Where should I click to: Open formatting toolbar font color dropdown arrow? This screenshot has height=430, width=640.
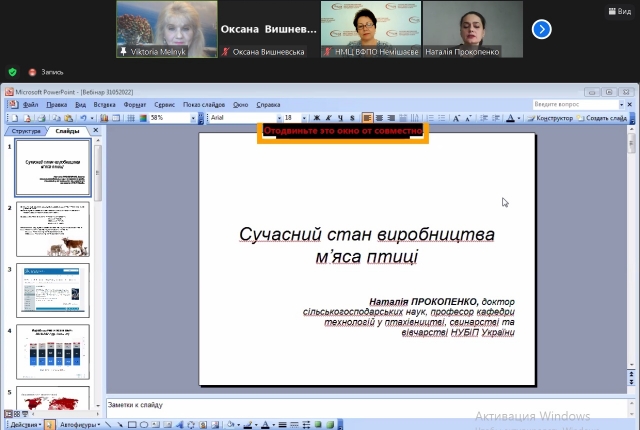coord(519,118)
